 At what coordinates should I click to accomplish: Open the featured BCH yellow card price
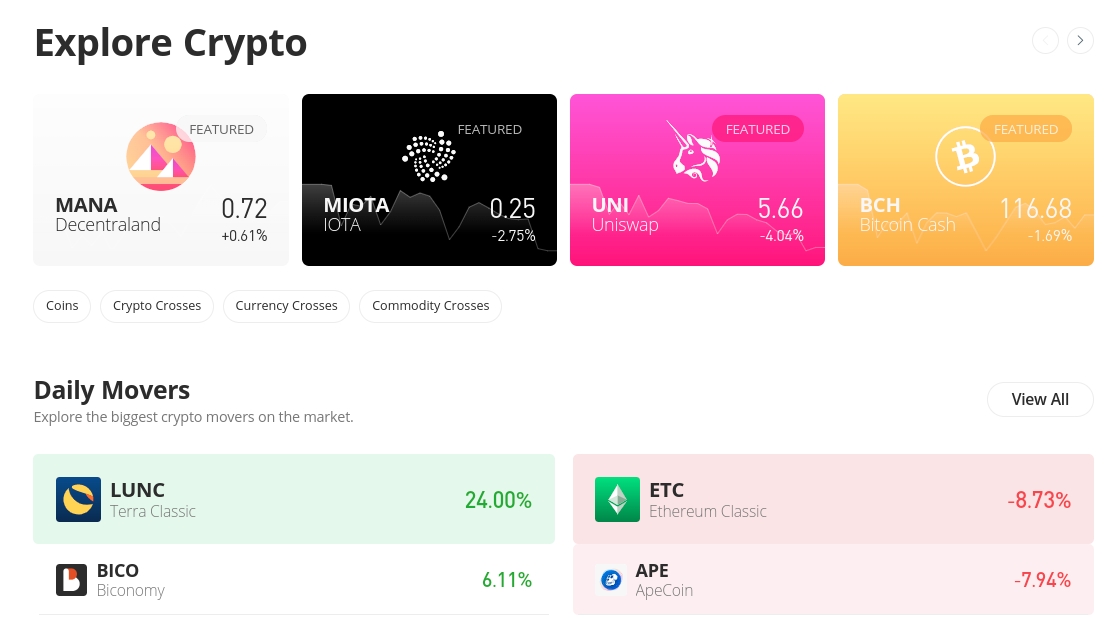[x=1035, y=209]
